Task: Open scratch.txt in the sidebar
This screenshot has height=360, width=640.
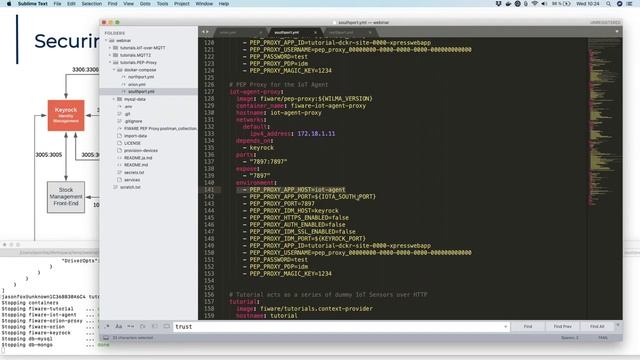Action: (130, 187)
